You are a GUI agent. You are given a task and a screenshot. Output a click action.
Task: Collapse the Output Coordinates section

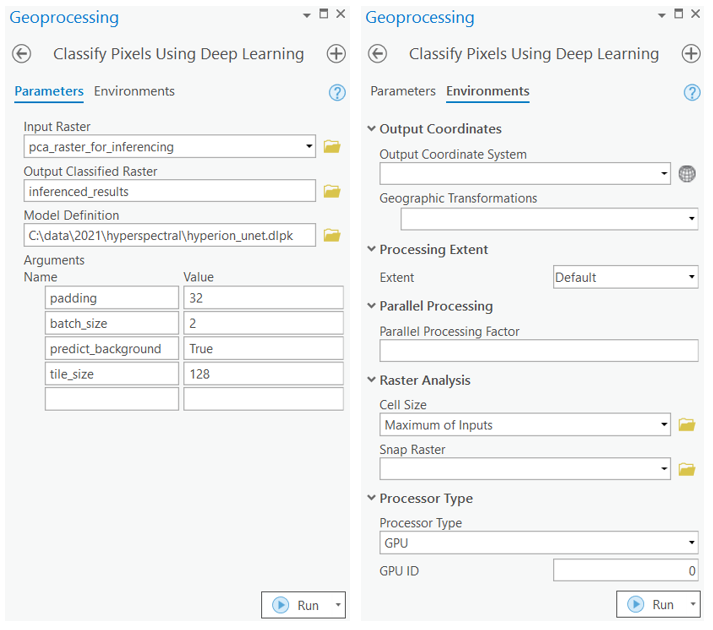[372, 129]
